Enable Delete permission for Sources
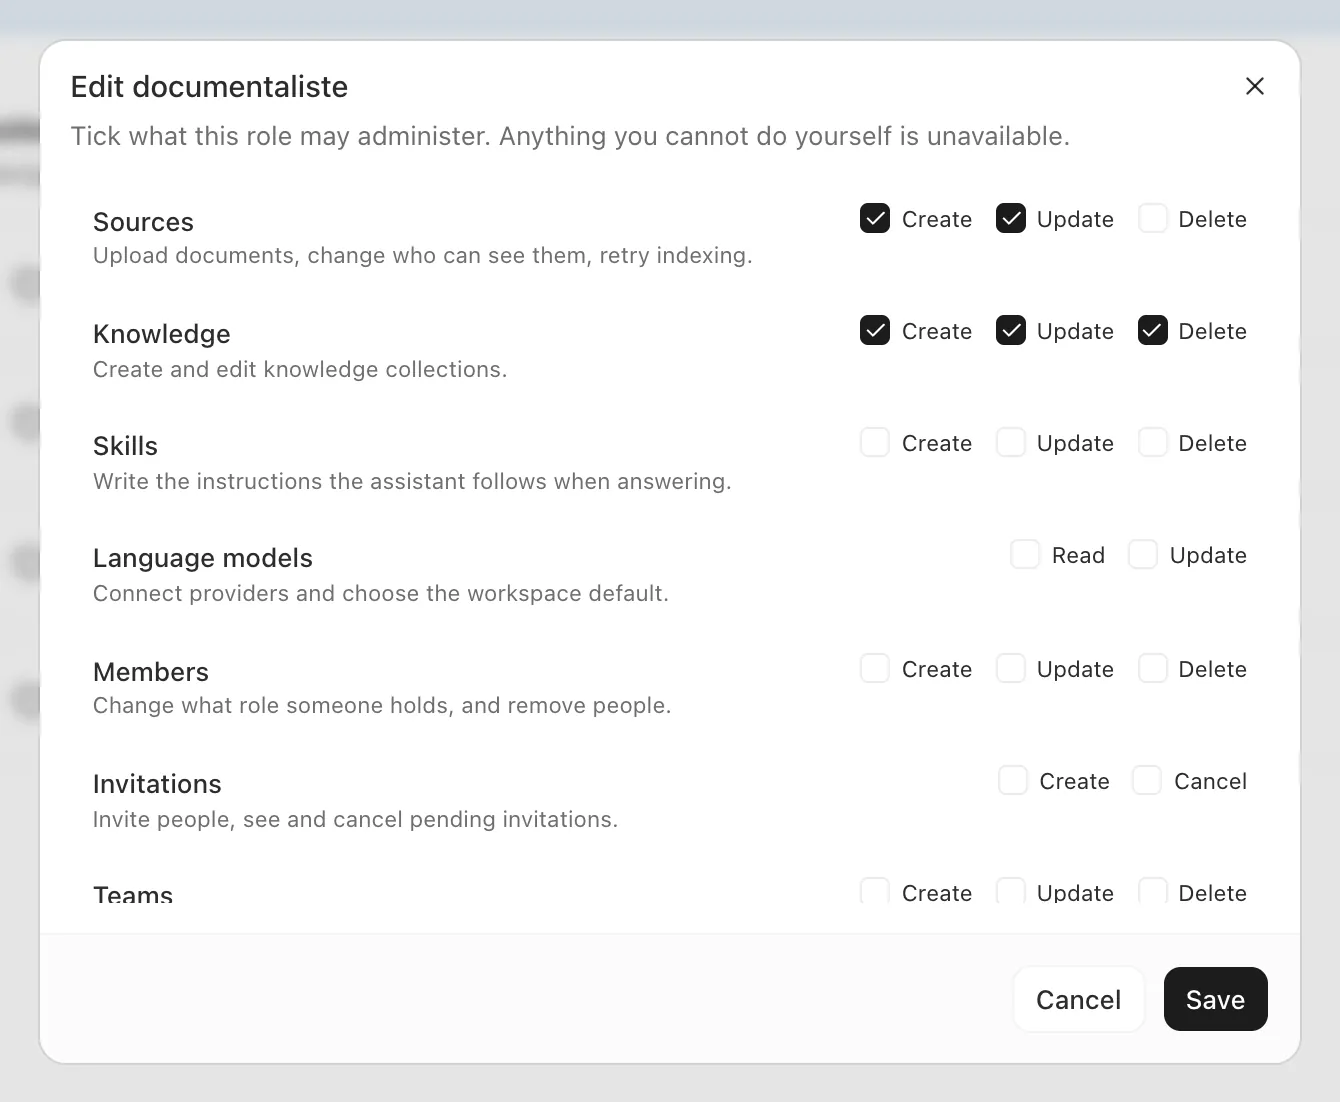Image resolution: width=1340 pixels, height=1102 pixels. tap(1153, 218)
